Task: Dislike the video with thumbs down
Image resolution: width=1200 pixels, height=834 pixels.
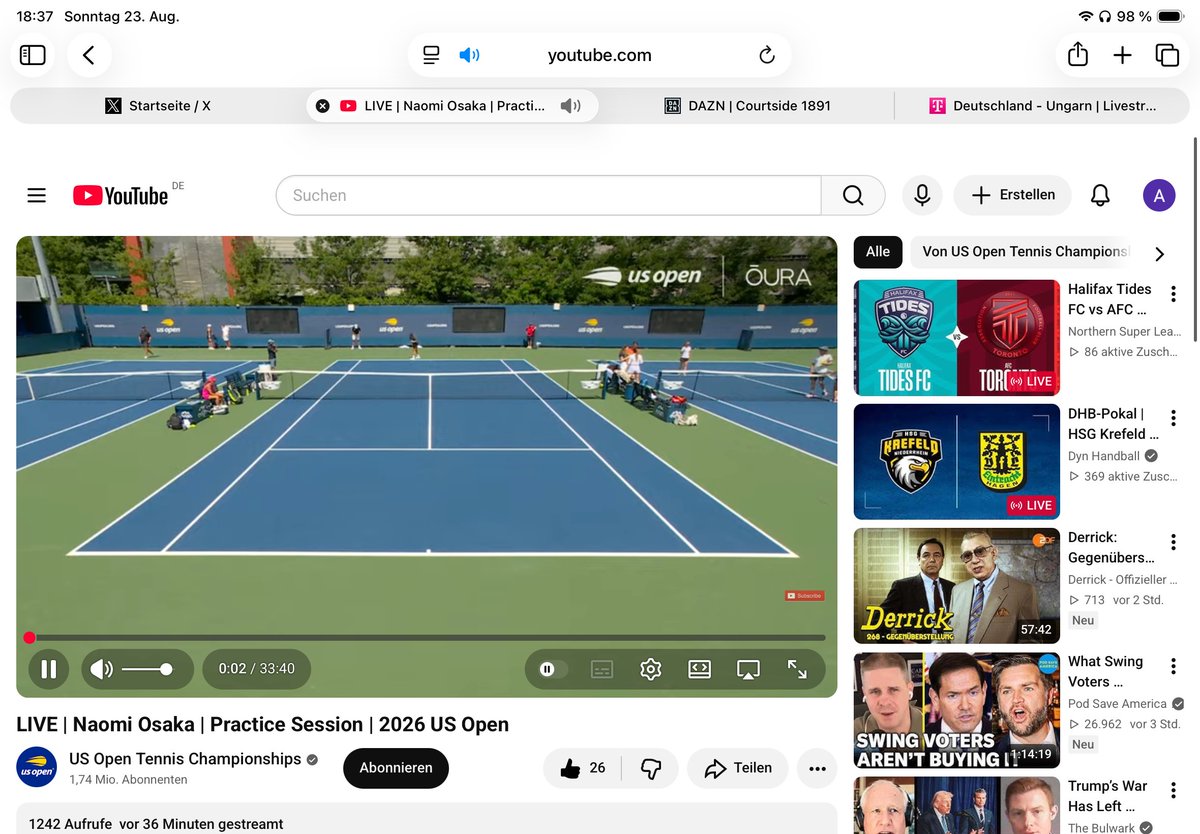Action: pyautogui.click(x=651, y=768)
